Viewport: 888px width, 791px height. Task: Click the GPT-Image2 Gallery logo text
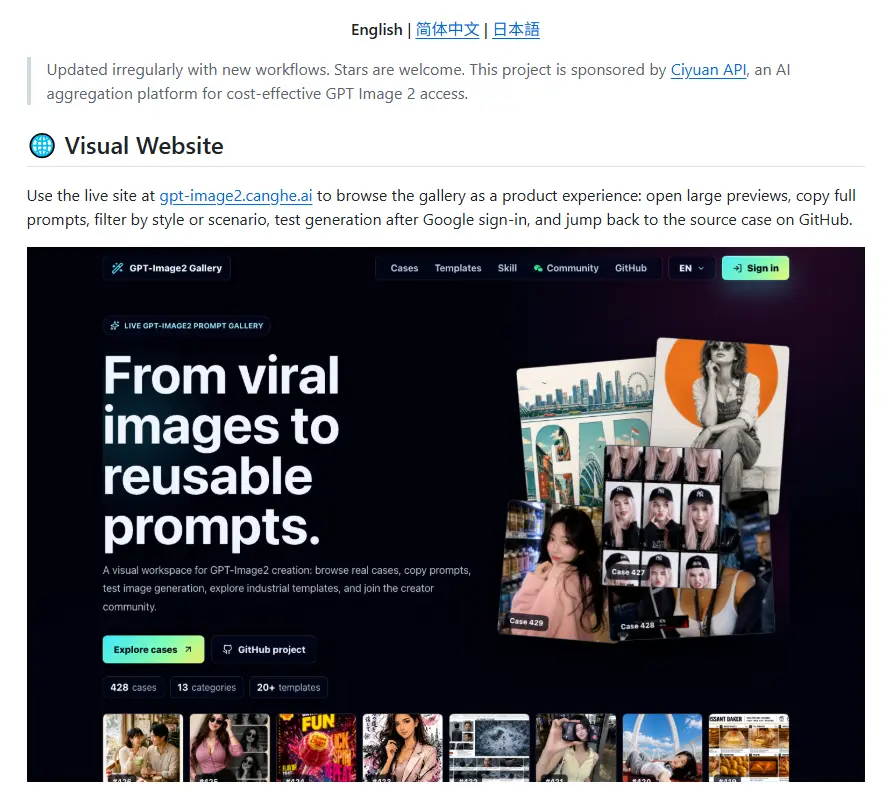point(176,268)
